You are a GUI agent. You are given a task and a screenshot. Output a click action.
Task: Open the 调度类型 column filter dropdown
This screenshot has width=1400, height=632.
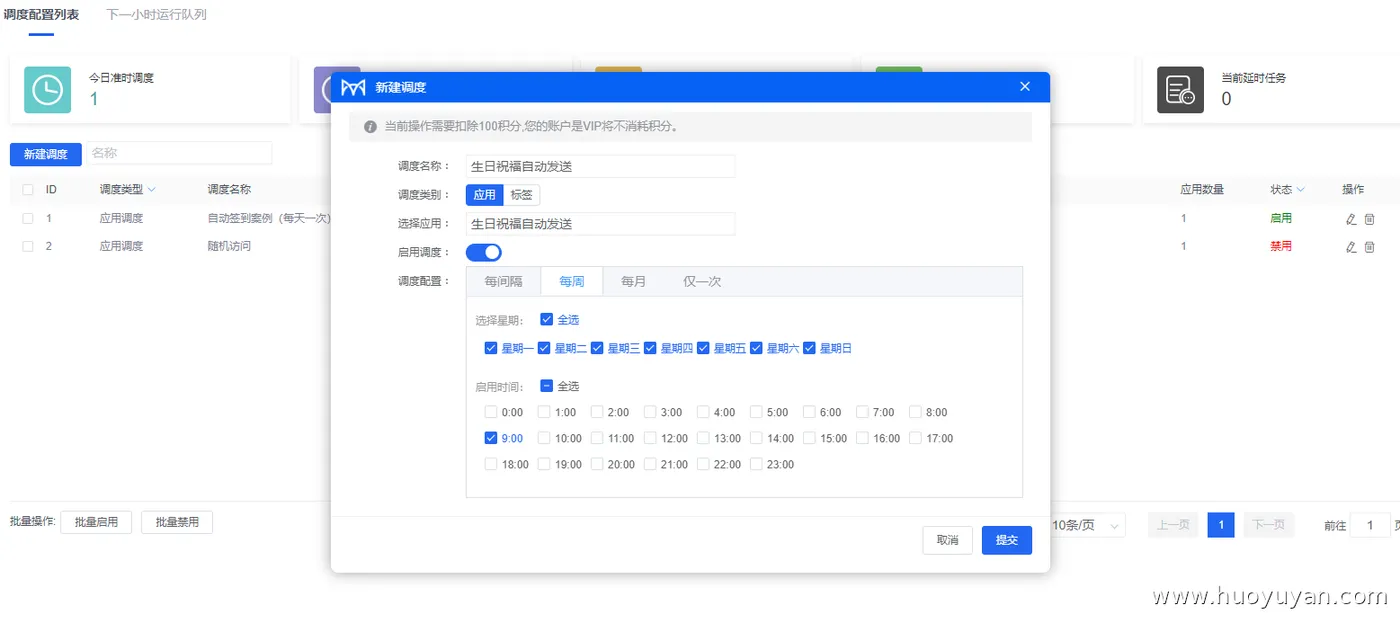[152, 190]
